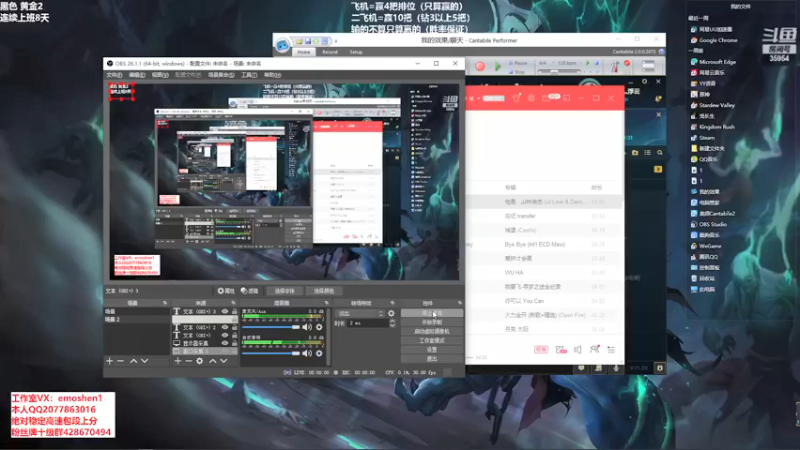The width and height of the screenshot is (800, 450).
Task: Select song WU HA in playlist
Action: (x=545, y=272)
